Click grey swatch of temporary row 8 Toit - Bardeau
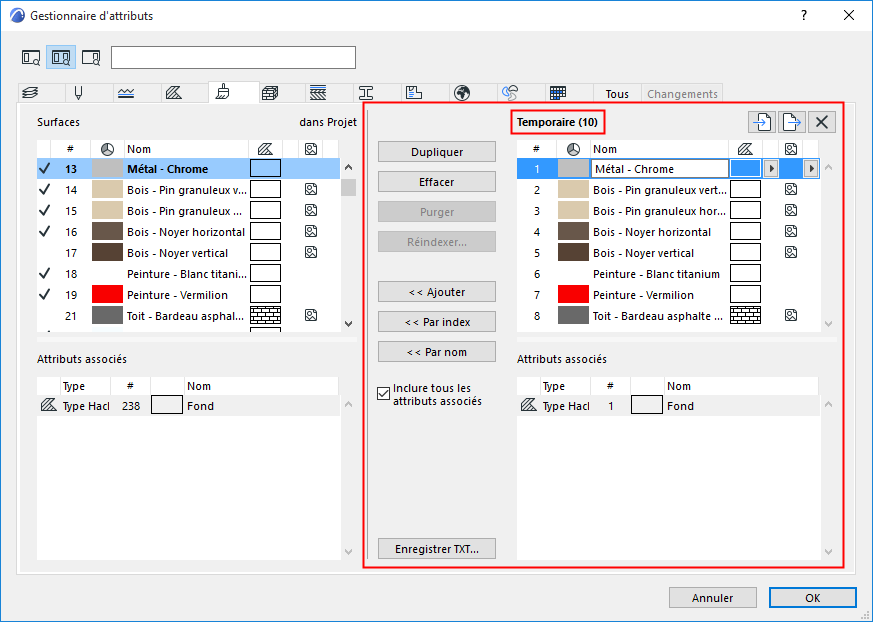Viewport: 873px width, 622px height. tap(573, 316)
